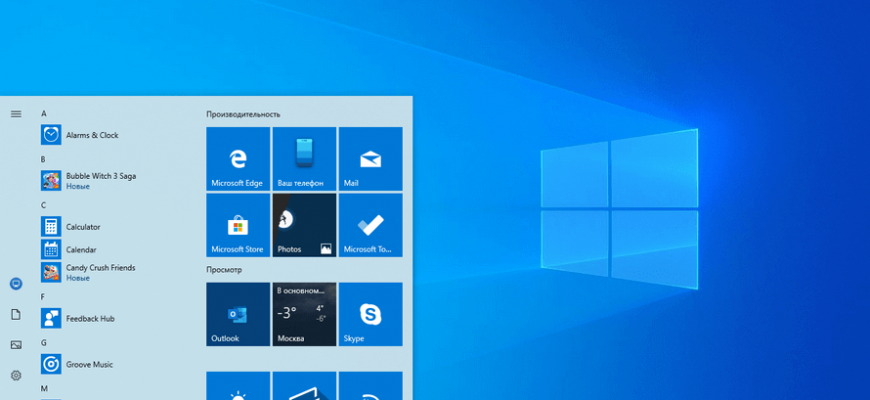Open the Documents folder in Start sidebar

[x=16, y=314]
